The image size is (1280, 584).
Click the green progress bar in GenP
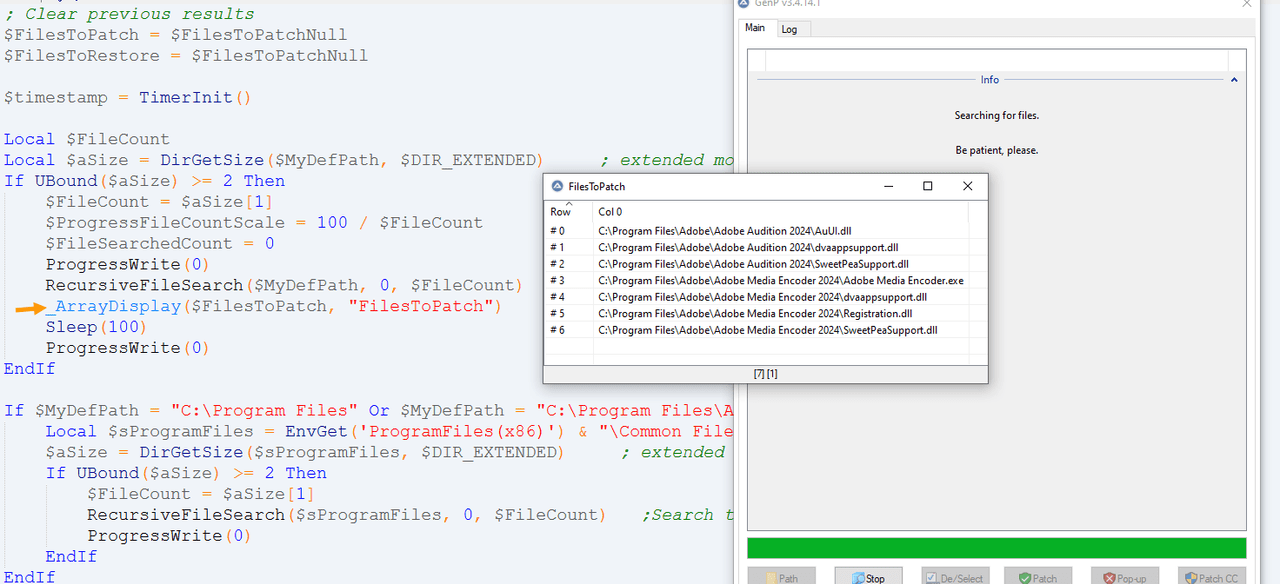click(996, 547)
